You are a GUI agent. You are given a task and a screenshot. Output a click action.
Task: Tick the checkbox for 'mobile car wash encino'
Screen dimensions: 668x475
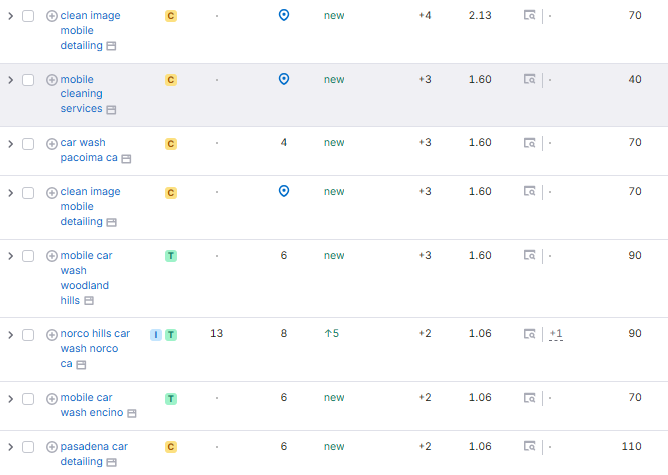pyautogui.click(x=28, y=398)
